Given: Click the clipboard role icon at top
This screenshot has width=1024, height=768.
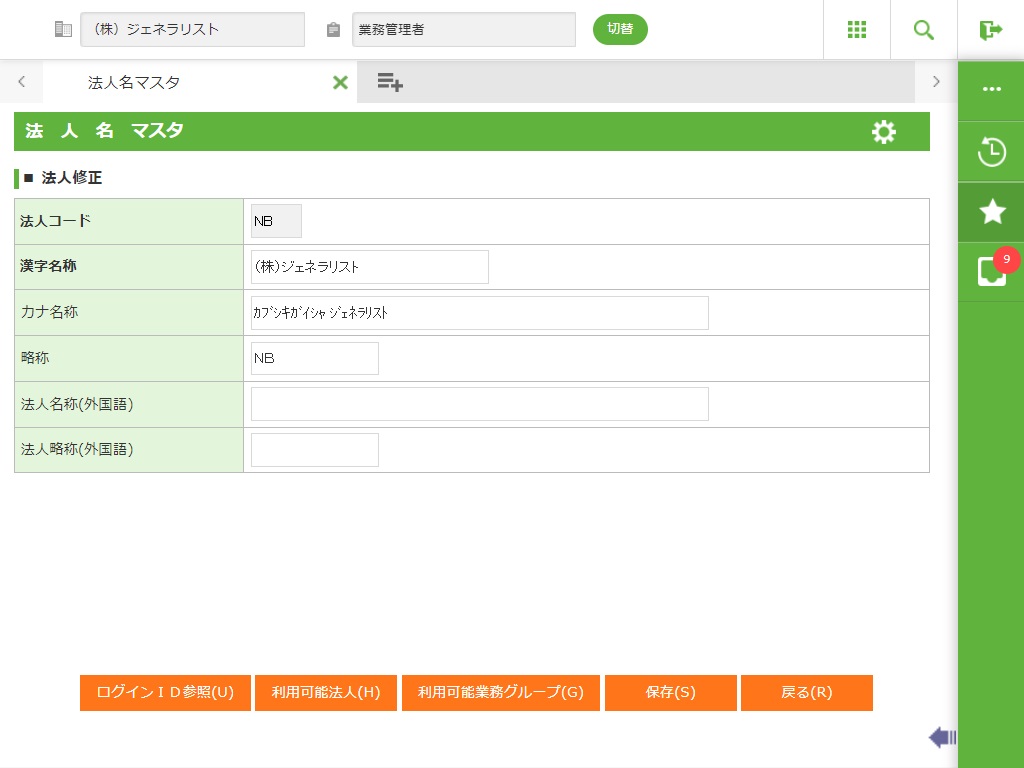Looking at the screenshot, I should point(333,29).
